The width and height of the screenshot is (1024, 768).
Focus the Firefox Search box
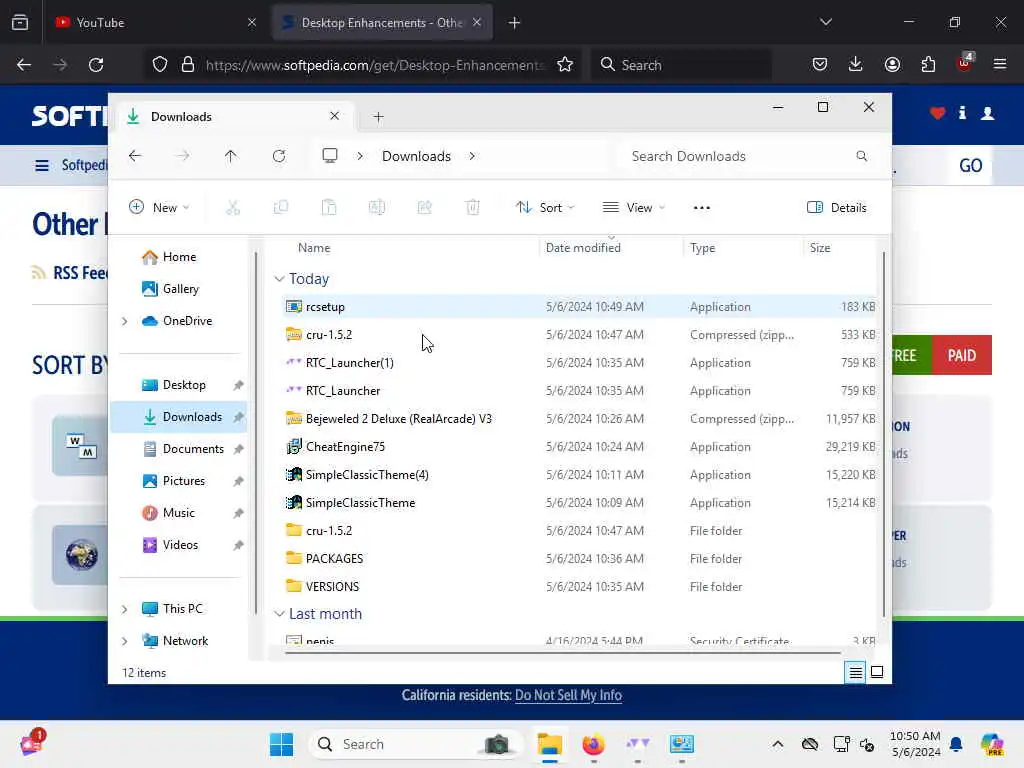click(681, 65)
